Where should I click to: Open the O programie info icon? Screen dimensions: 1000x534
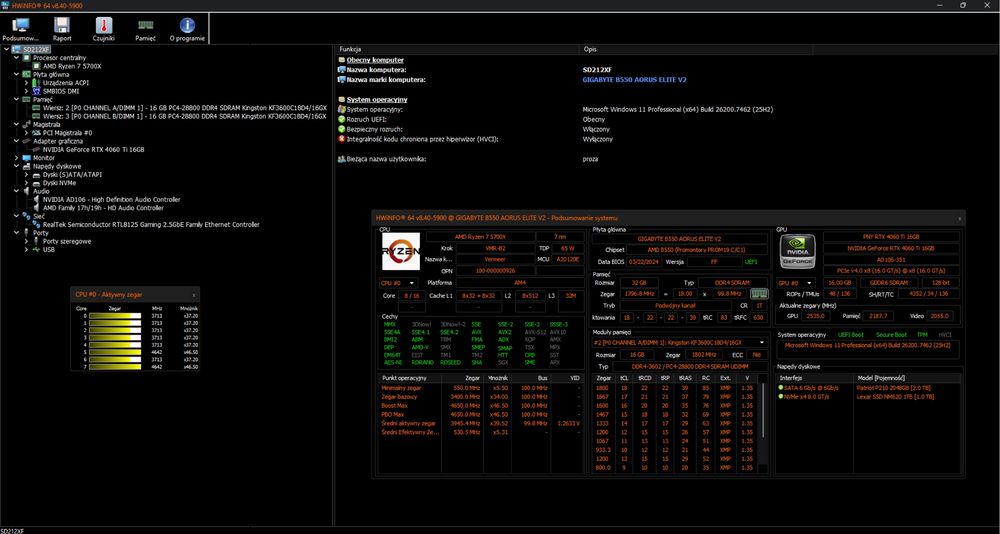coord(187,26)
